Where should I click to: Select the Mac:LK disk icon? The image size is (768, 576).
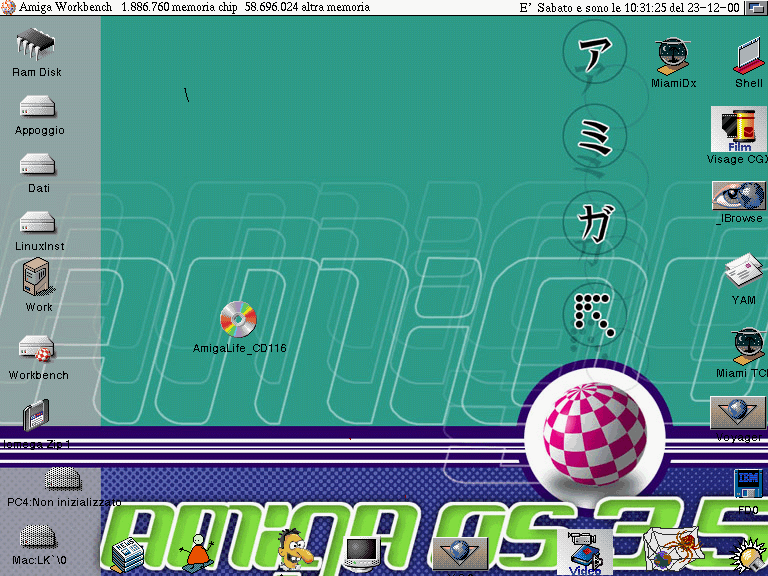[38, 536]
